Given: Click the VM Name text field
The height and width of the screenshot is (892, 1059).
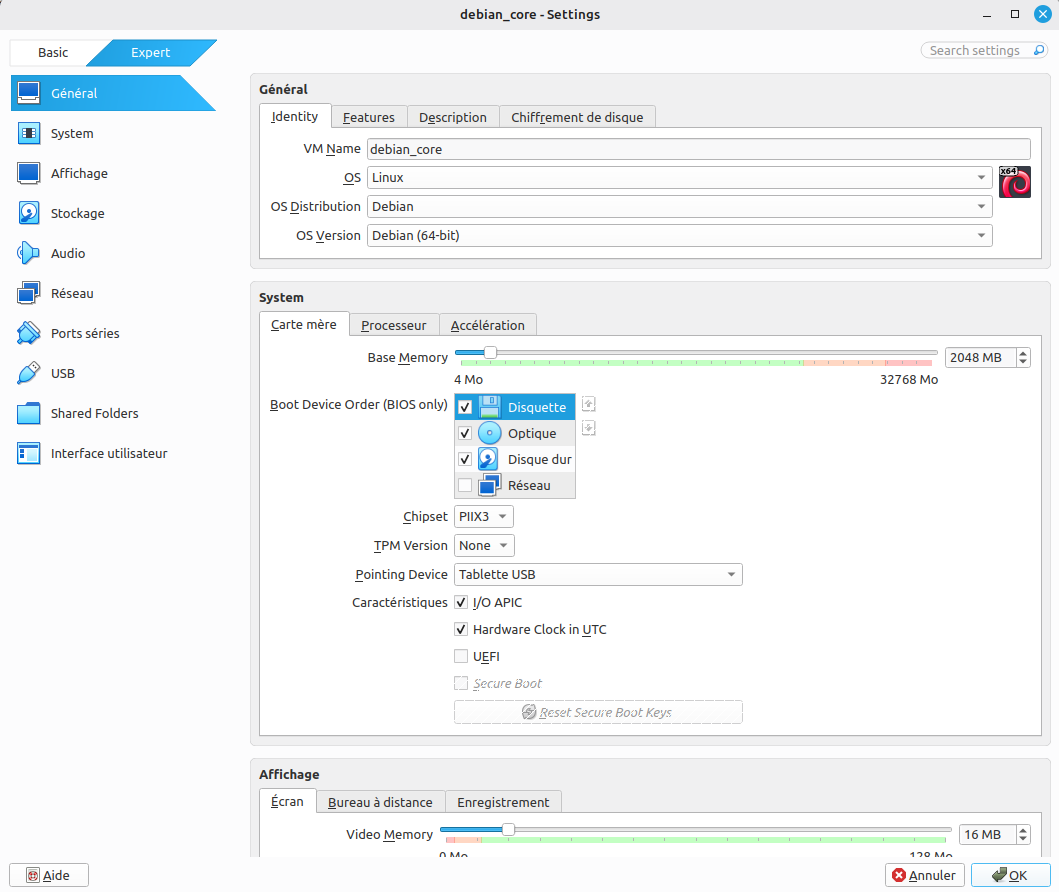Looking at the screenshot, I should coord(698,149).
